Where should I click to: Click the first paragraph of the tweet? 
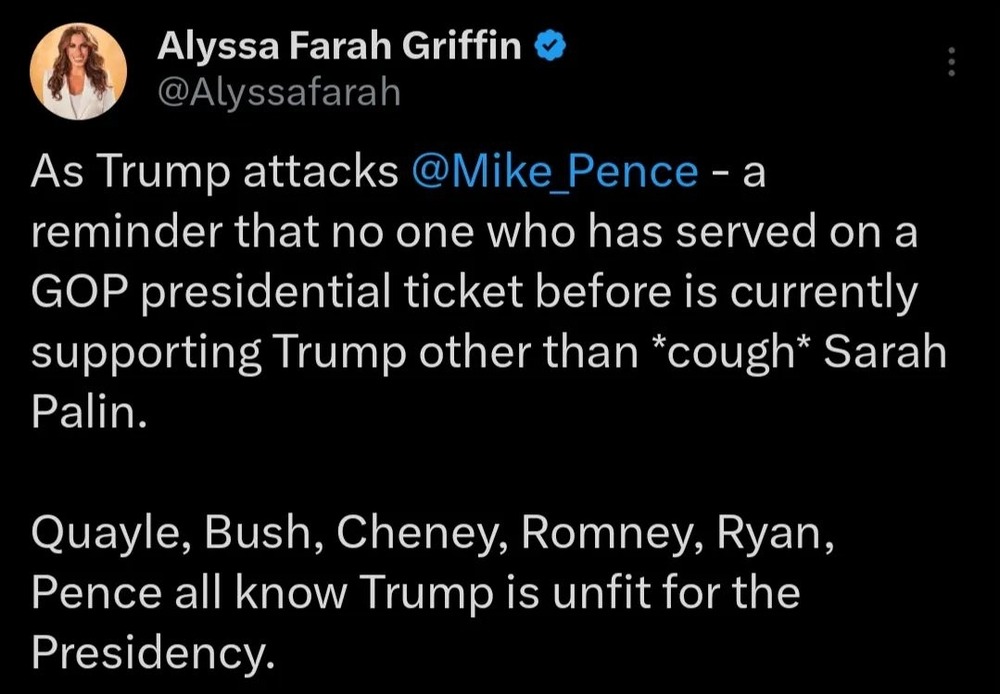[488, 292]
